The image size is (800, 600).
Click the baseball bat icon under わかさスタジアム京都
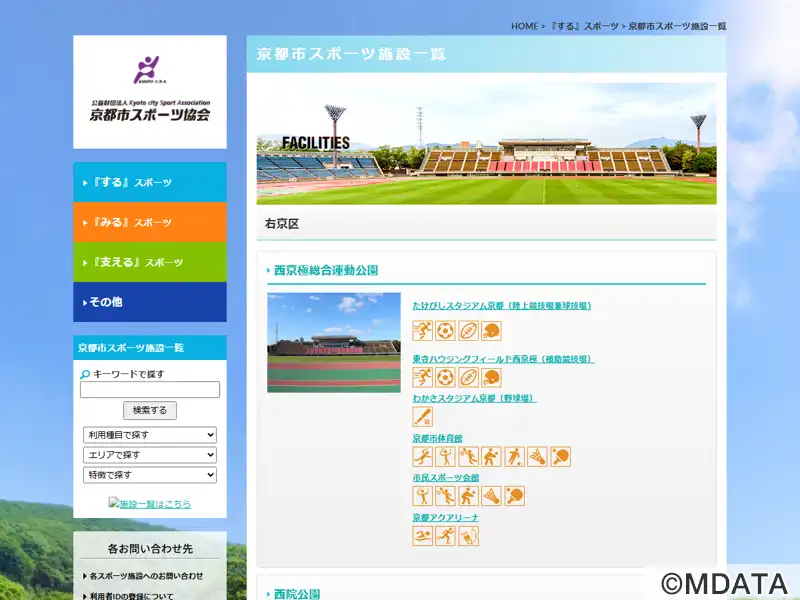pyautogui.click(x=422, y=417)
